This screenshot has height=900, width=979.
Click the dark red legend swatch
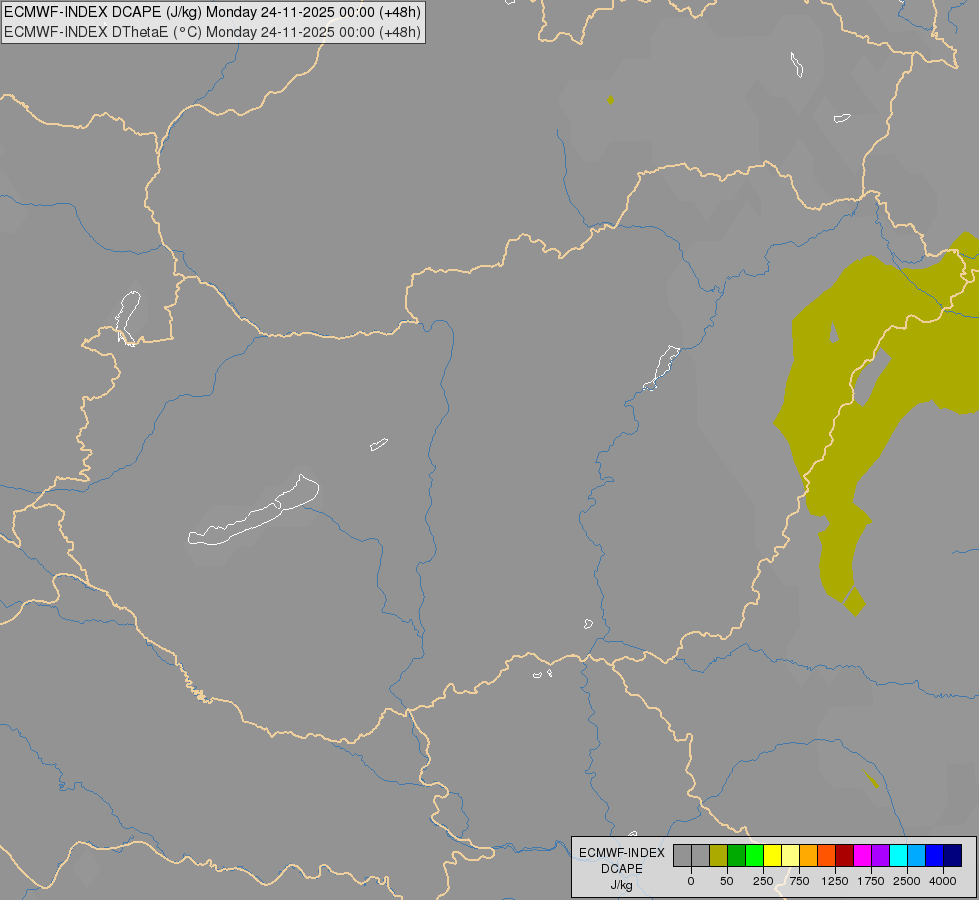pos(844,855)
